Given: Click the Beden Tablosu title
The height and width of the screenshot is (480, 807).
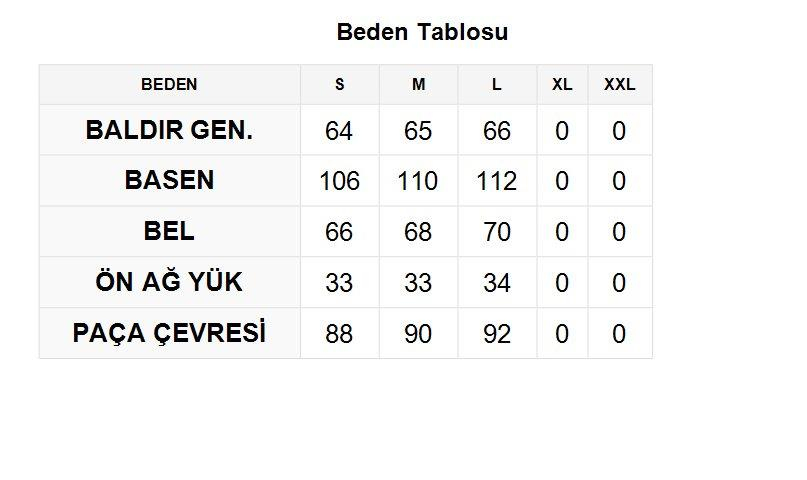Looking at the screenshot, I should pyautogui.click(x=422, y=32).
